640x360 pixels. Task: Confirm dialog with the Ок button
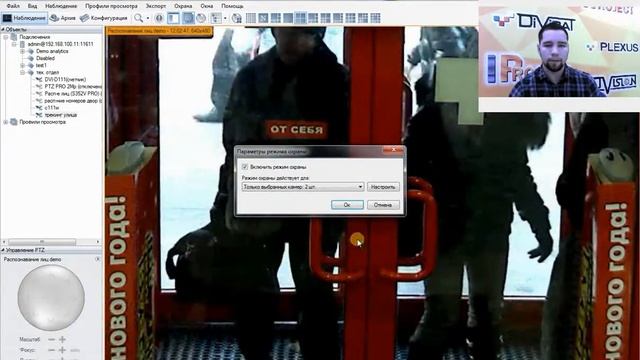347,204
